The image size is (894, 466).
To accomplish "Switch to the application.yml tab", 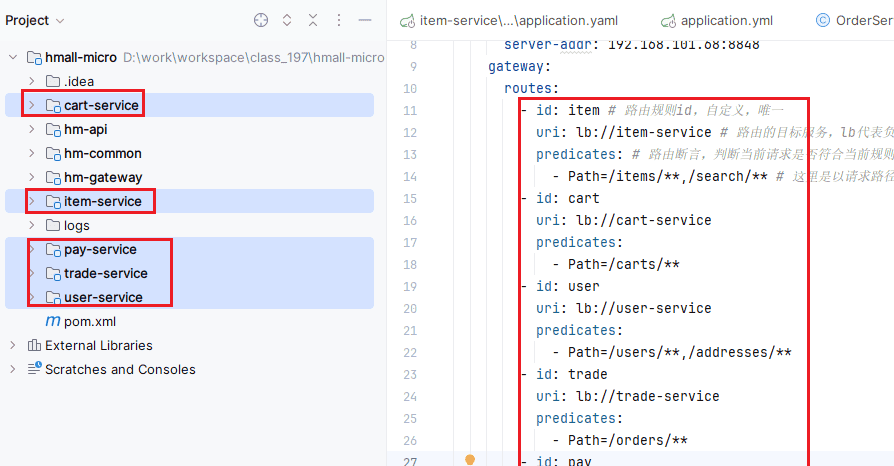I will tap(716, 20).
